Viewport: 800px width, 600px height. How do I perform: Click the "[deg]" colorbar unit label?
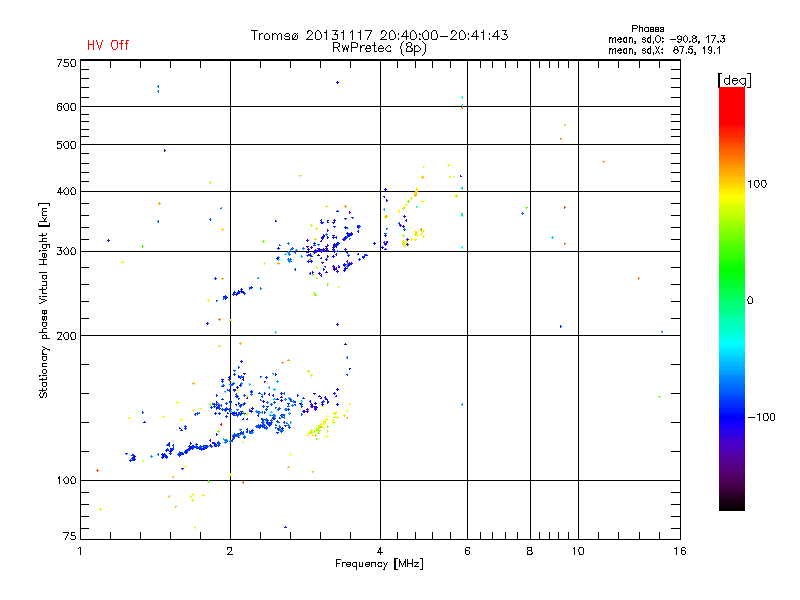click(x=734, y=80)
